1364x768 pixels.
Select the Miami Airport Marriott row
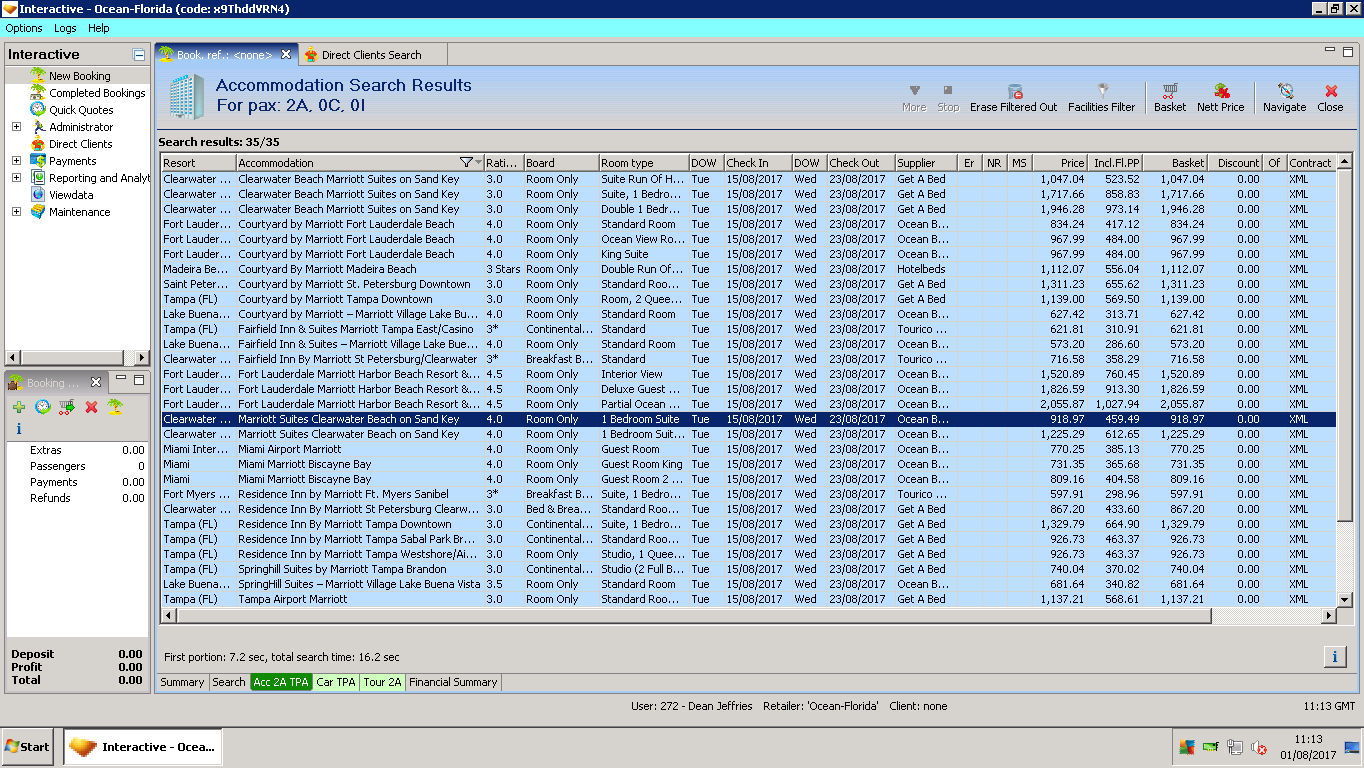[748, 449]
